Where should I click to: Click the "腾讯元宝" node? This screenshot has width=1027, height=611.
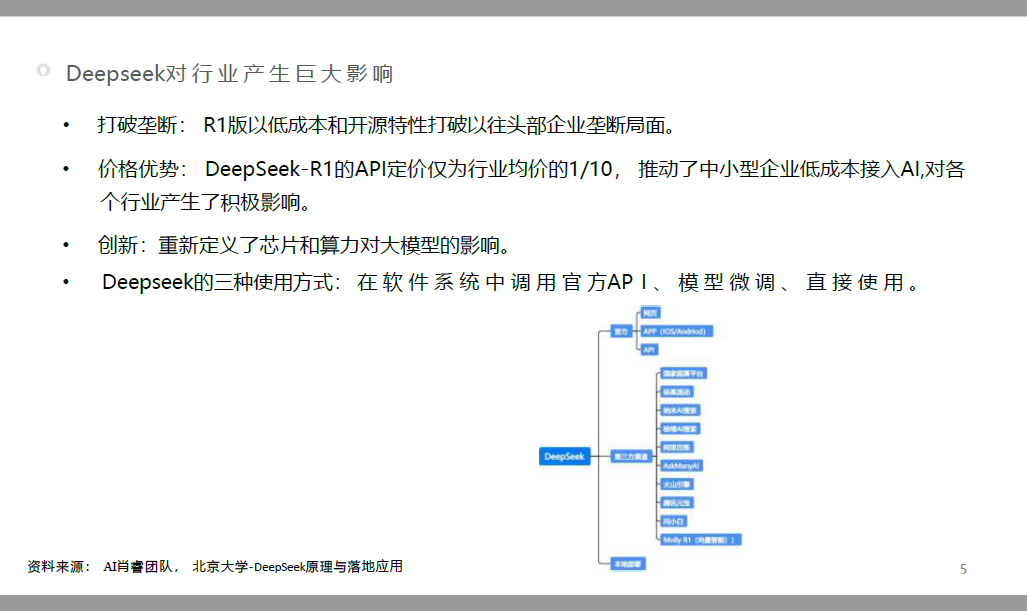[676, 503]
